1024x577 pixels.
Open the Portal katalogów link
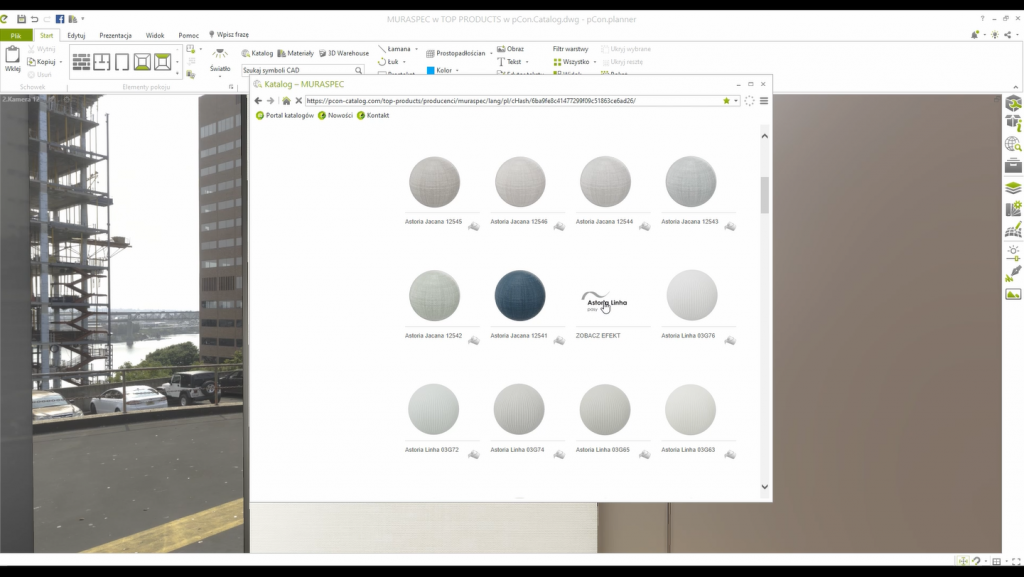285,116
